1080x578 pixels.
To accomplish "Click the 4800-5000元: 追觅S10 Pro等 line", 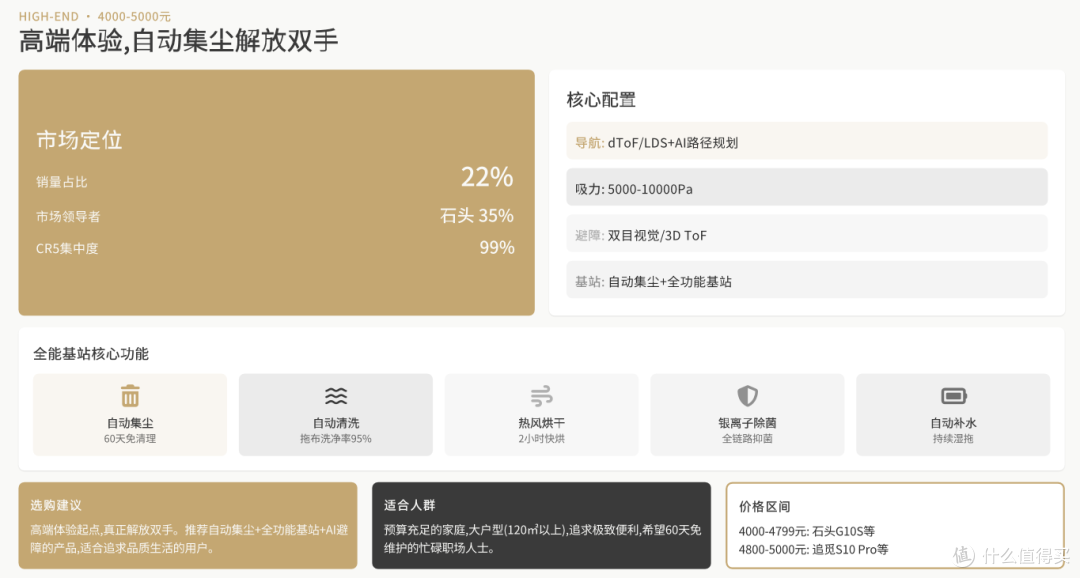I will [x=813, y=550].
